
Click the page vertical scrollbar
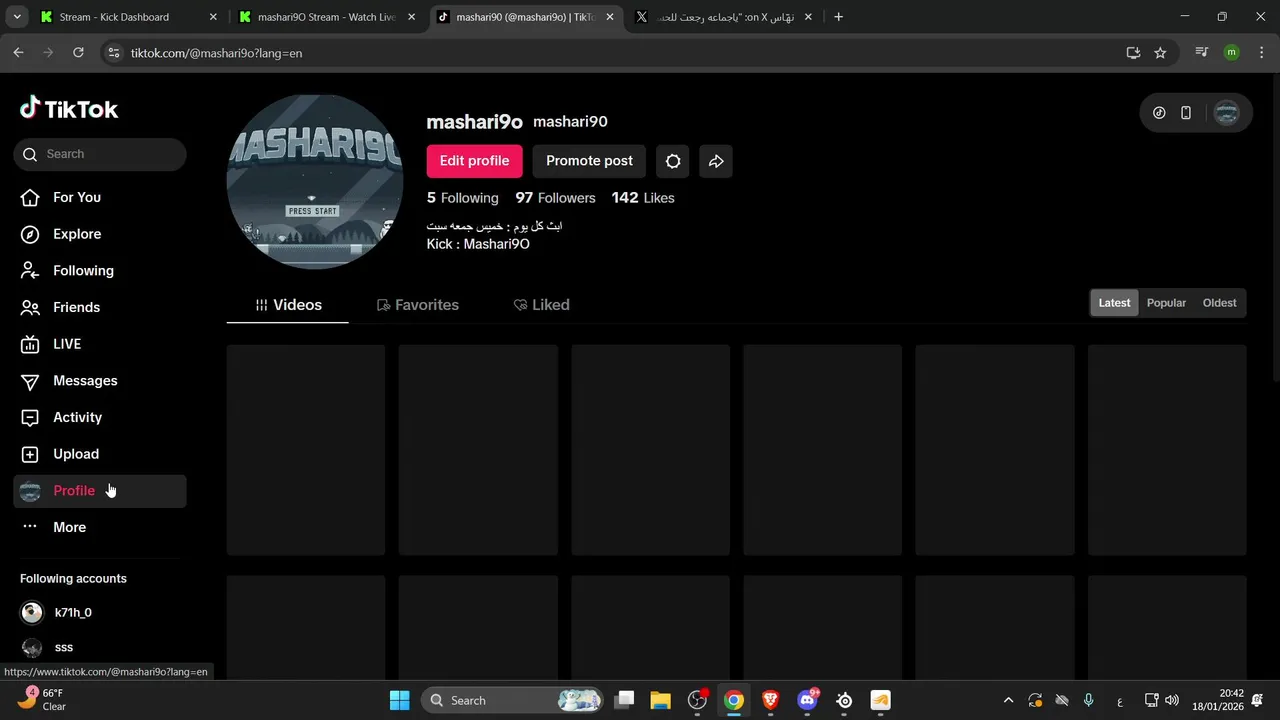[1275, 230]
